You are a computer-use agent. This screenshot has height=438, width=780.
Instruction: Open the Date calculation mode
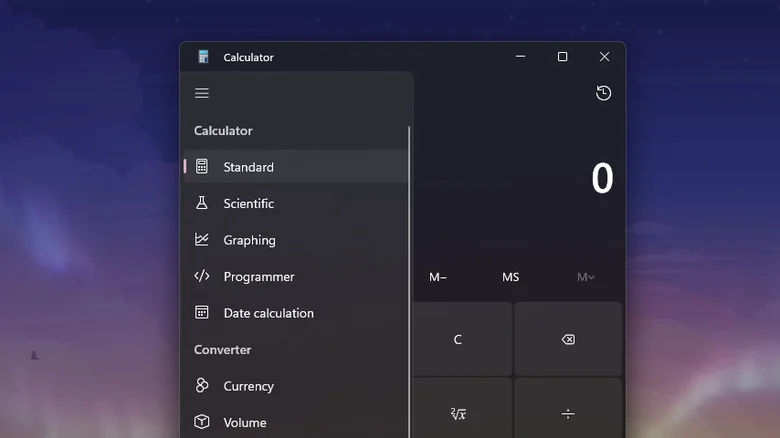tap(268, 313)
